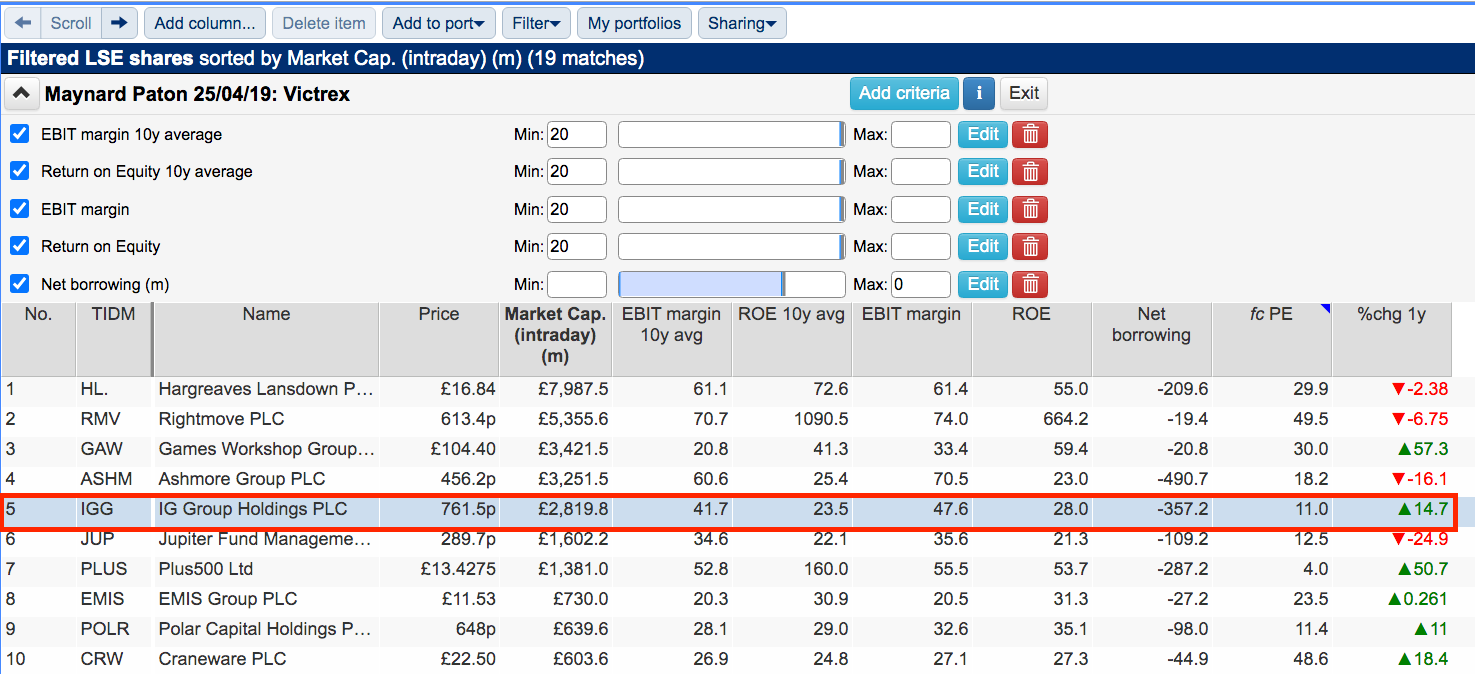Click Min field for Net borrowing
The image size is (1475, 674).
coord(577,284)
